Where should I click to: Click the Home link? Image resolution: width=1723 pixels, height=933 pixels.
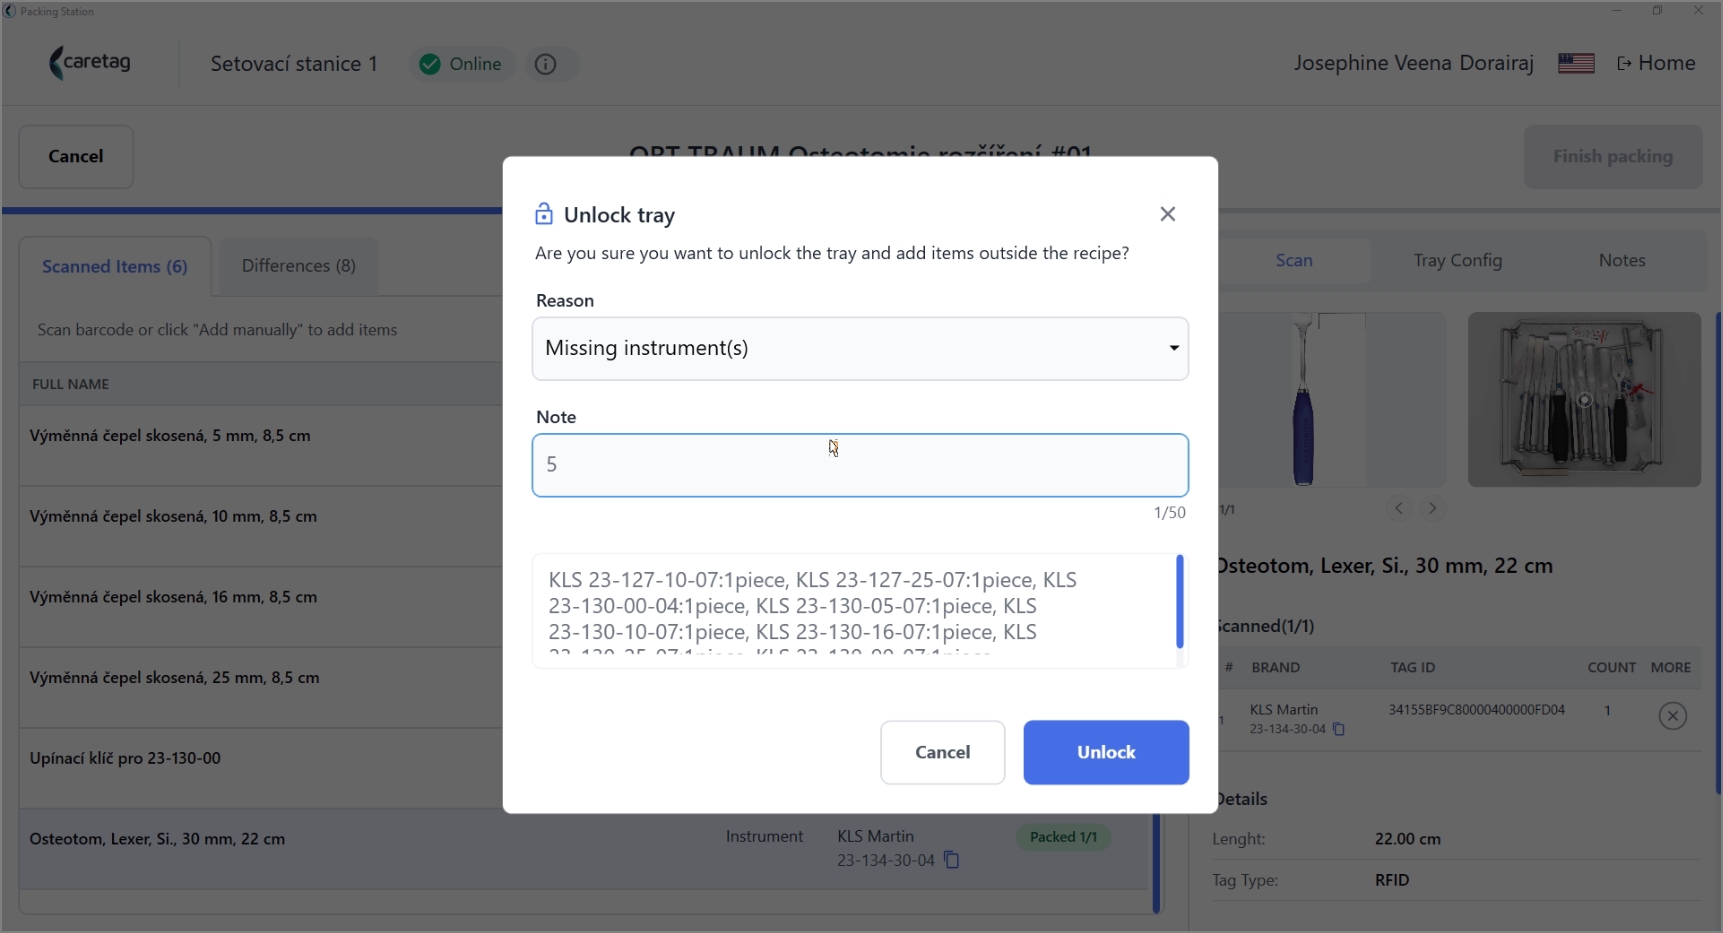point(1656,63)
